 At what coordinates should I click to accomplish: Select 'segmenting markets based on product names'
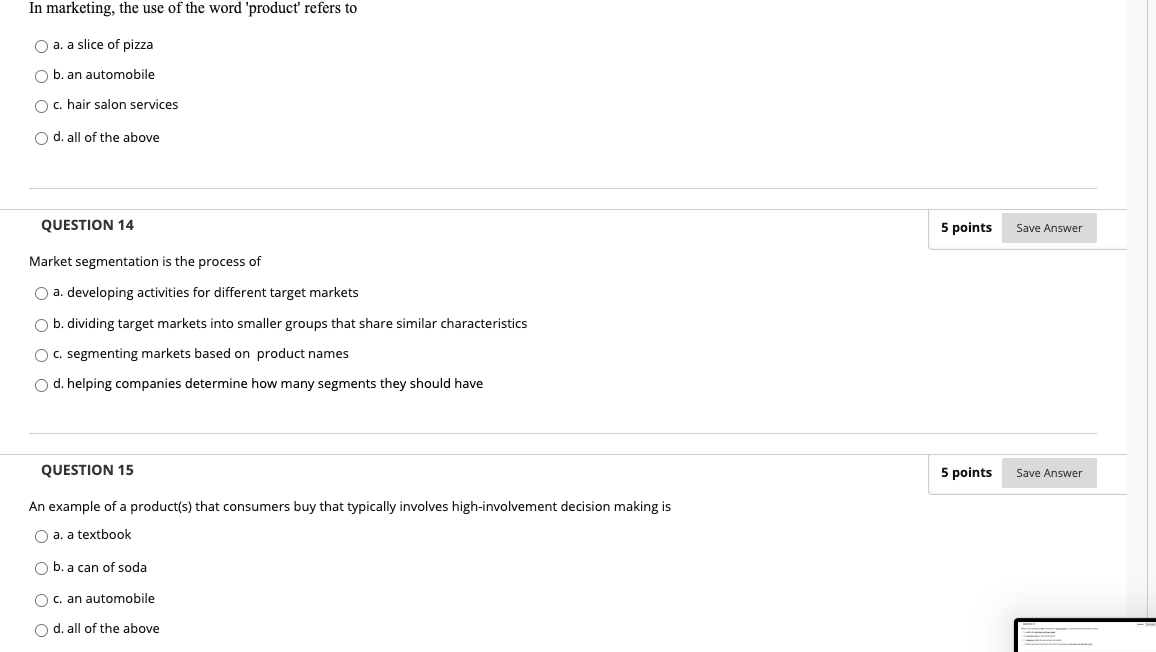click(x=41, y=355)
